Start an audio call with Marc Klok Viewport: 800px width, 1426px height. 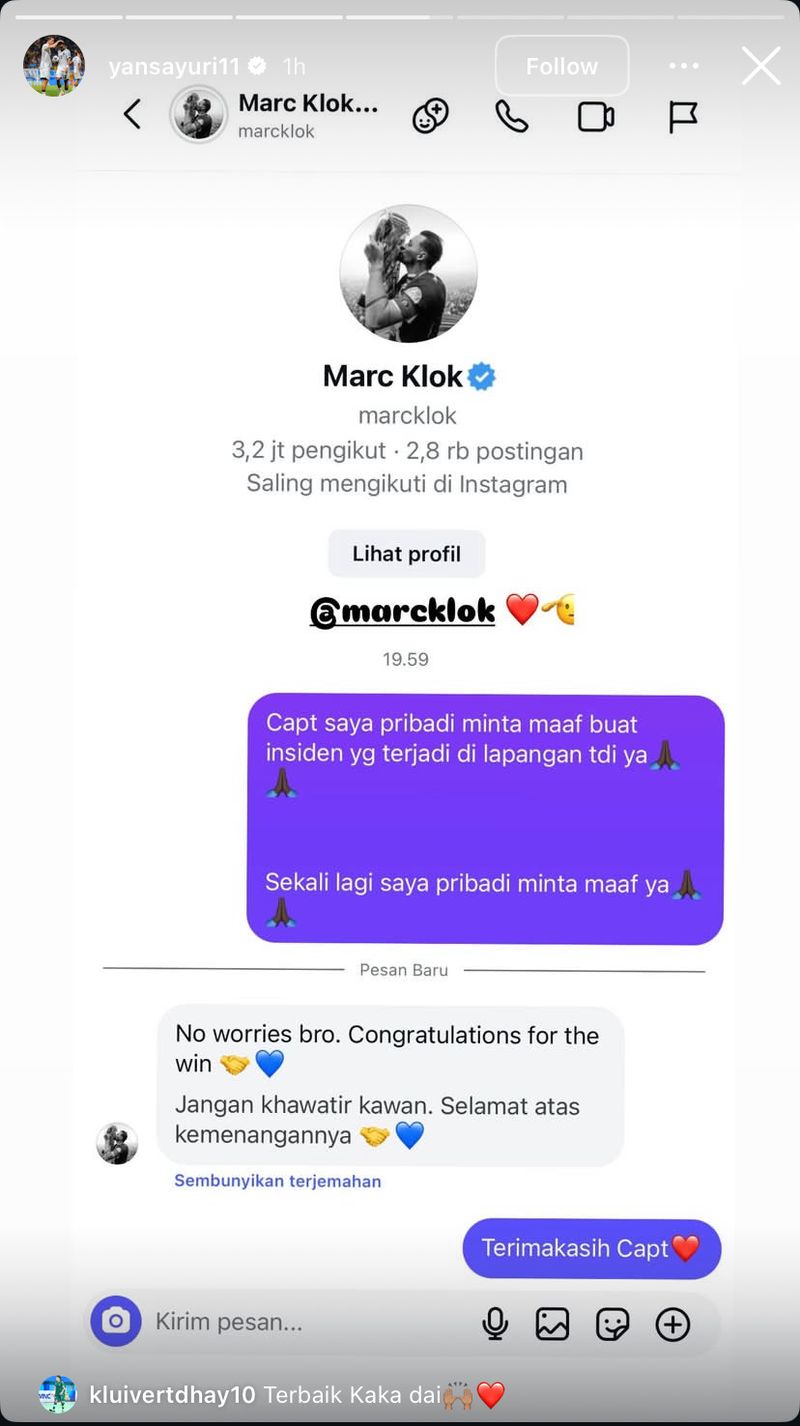point(511,116)
